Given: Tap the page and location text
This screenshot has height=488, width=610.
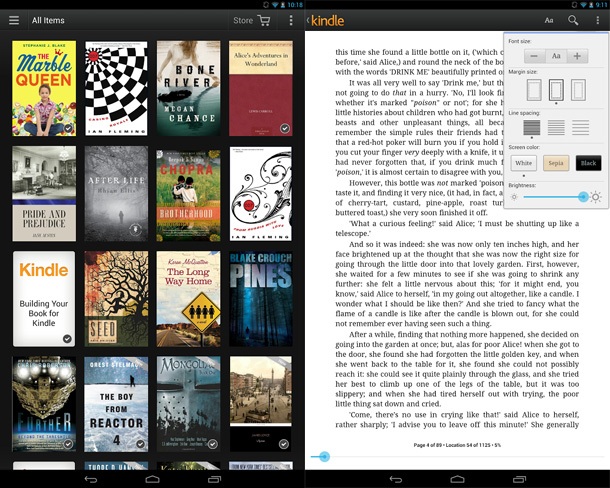Looking at the screenshot, I should click(457, 445).
